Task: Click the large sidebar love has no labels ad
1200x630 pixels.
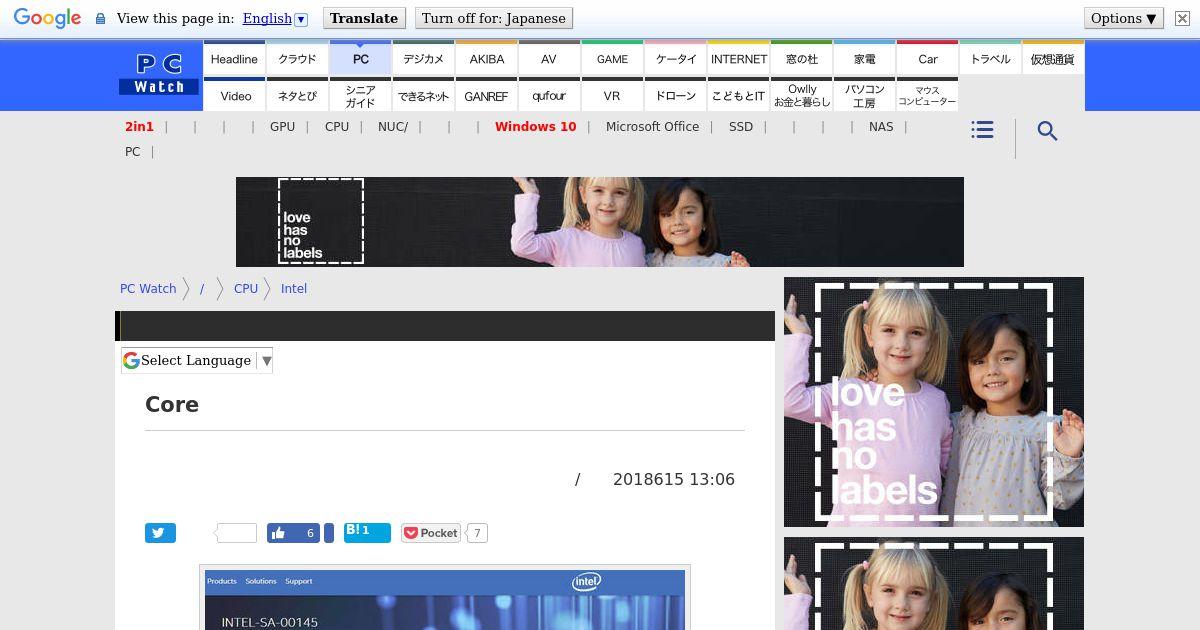Action: pyautogui.click(x=934, y=402)
